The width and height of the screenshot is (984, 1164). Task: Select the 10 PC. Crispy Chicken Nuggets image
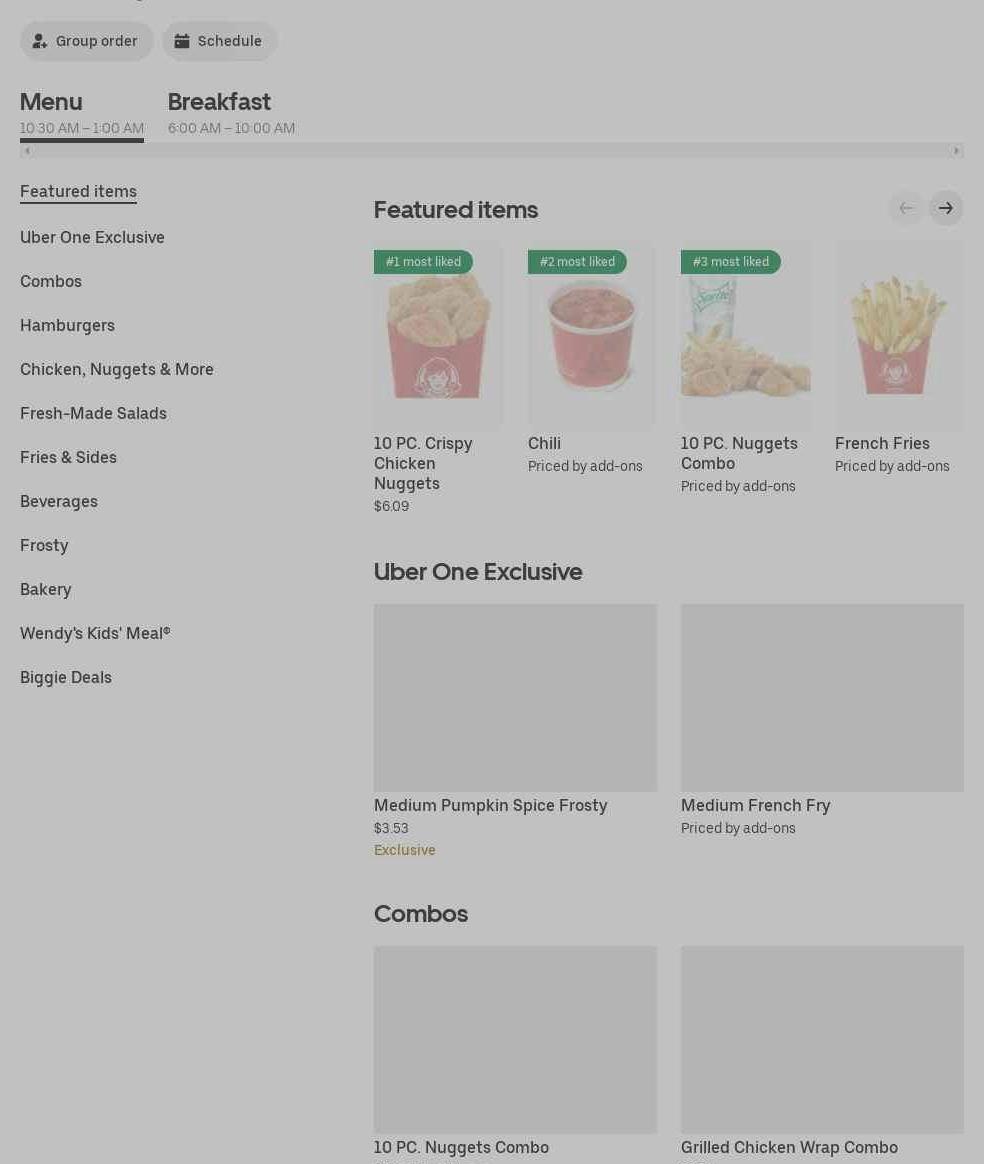pyautogui.click(x=438, y=335)
